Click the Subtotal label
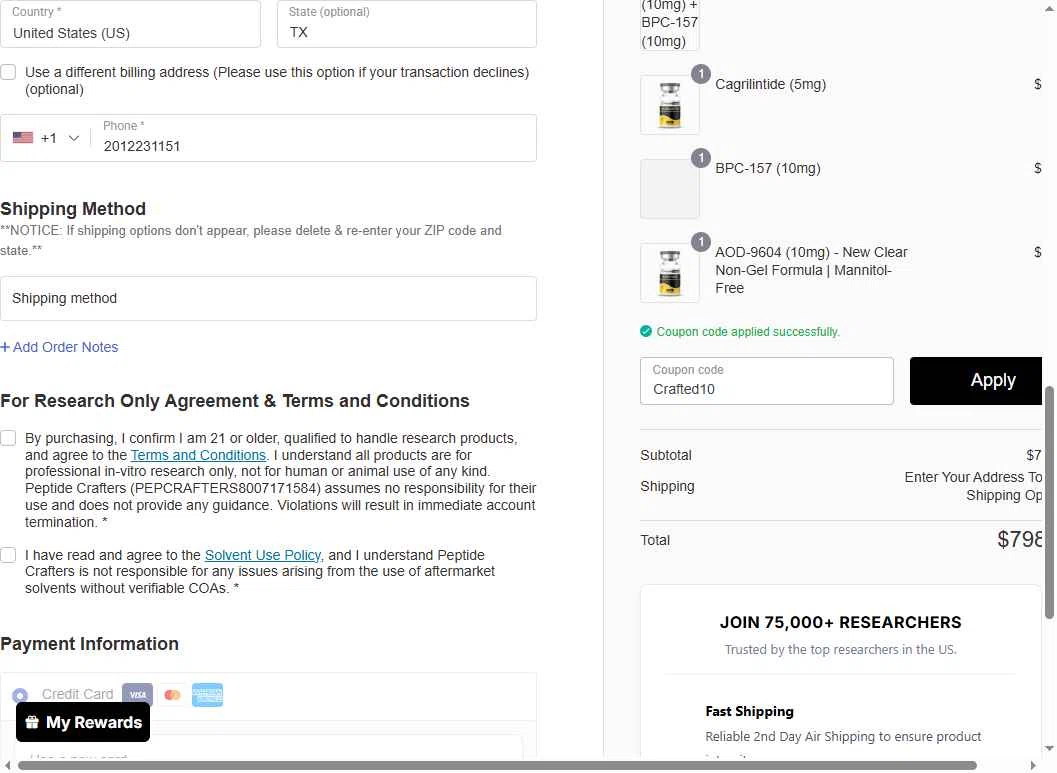The height and width of the screenshot is (773, 1057). pyautogui.click(x=666, y=455)
